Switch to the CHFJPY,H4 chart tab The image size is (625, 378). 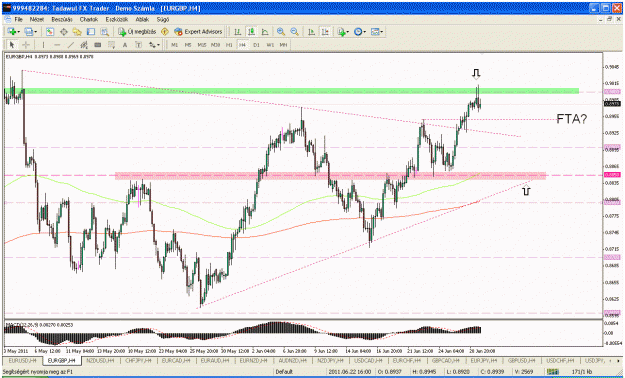coord(137,360)
